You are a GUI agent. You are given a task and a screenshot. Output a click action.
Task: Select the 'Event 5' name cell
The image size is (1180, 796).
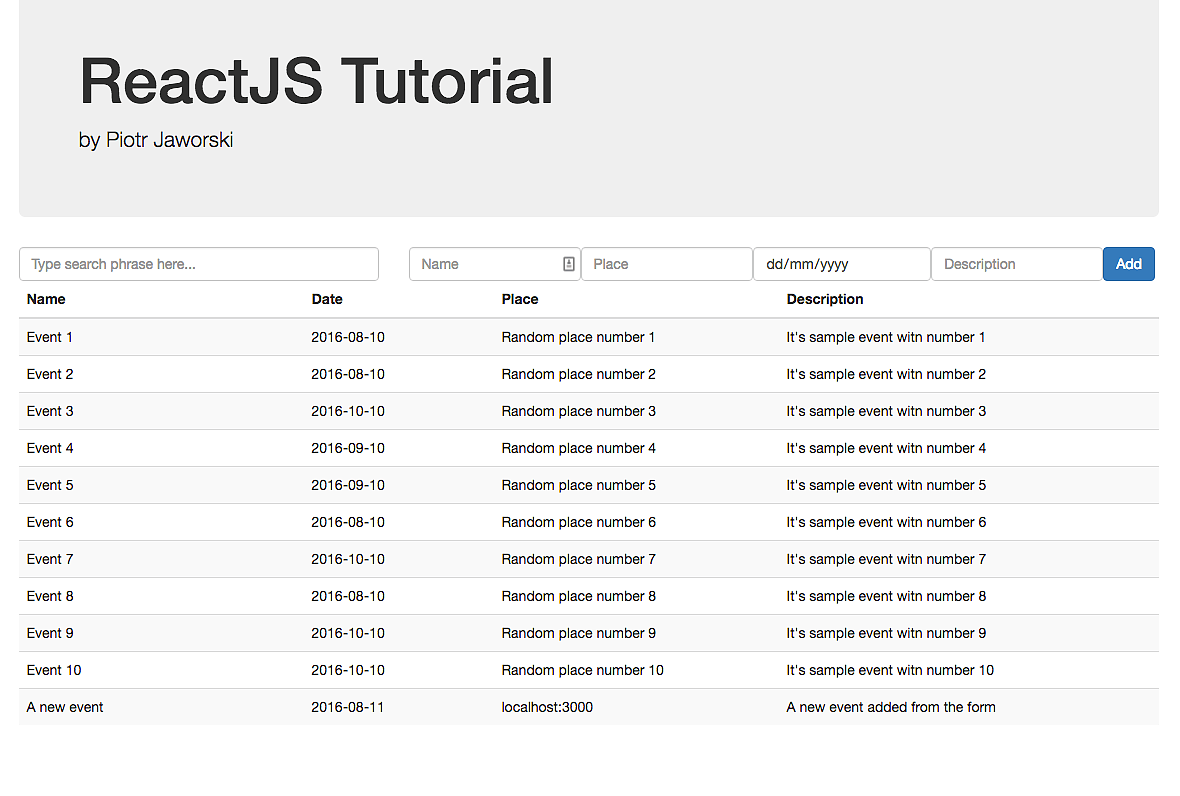(50, 485)
